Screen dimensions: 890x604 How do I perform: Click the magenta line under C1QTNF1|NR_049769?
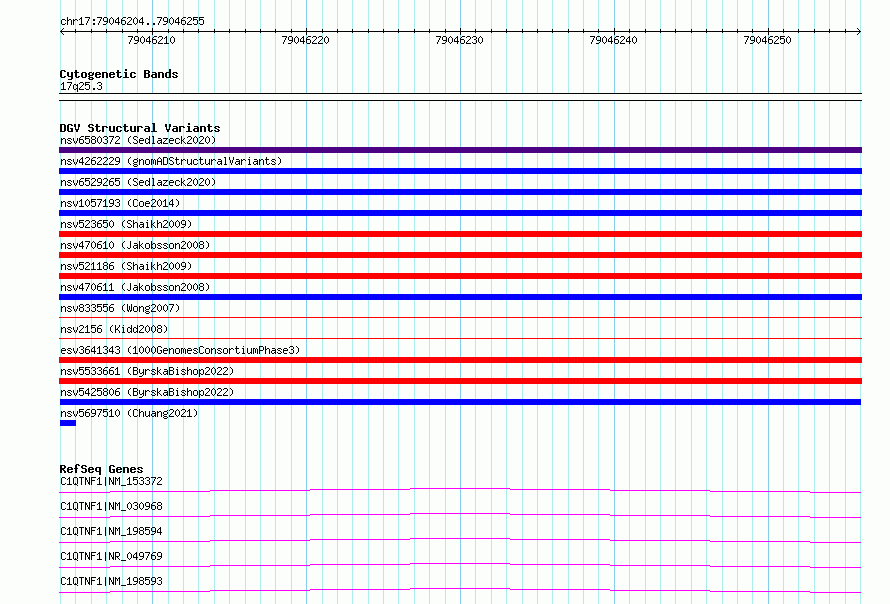[460, 565]
